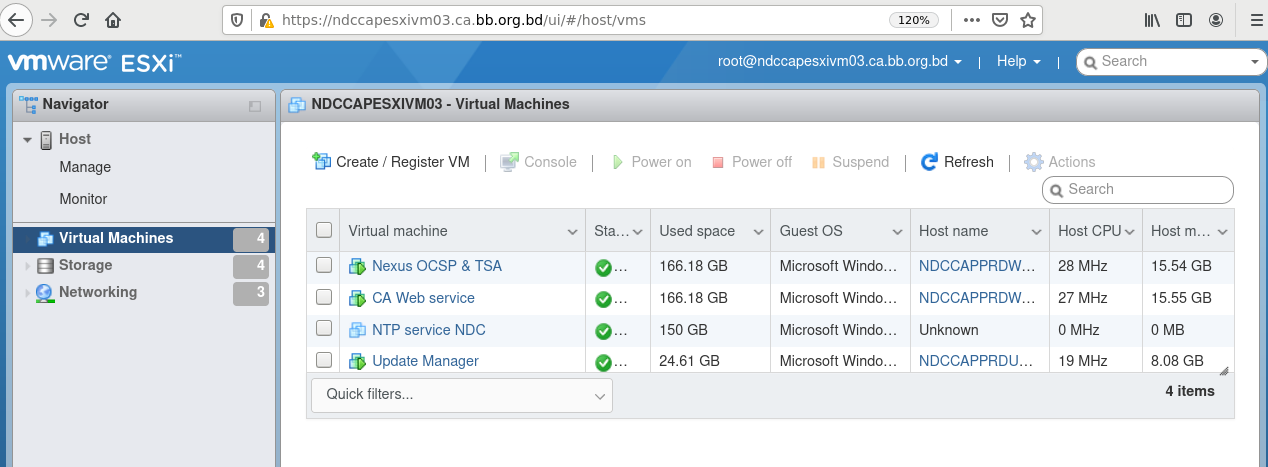Open the CA Web service VM link
The width and height of the screenshot is (1268, 467).
click(423, 298)
